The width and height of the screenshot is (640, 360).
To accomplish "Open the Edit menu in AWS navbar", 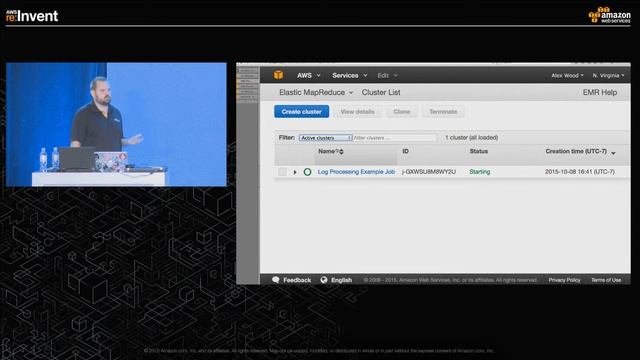I will pyautogui.click(x=387, y=76).
